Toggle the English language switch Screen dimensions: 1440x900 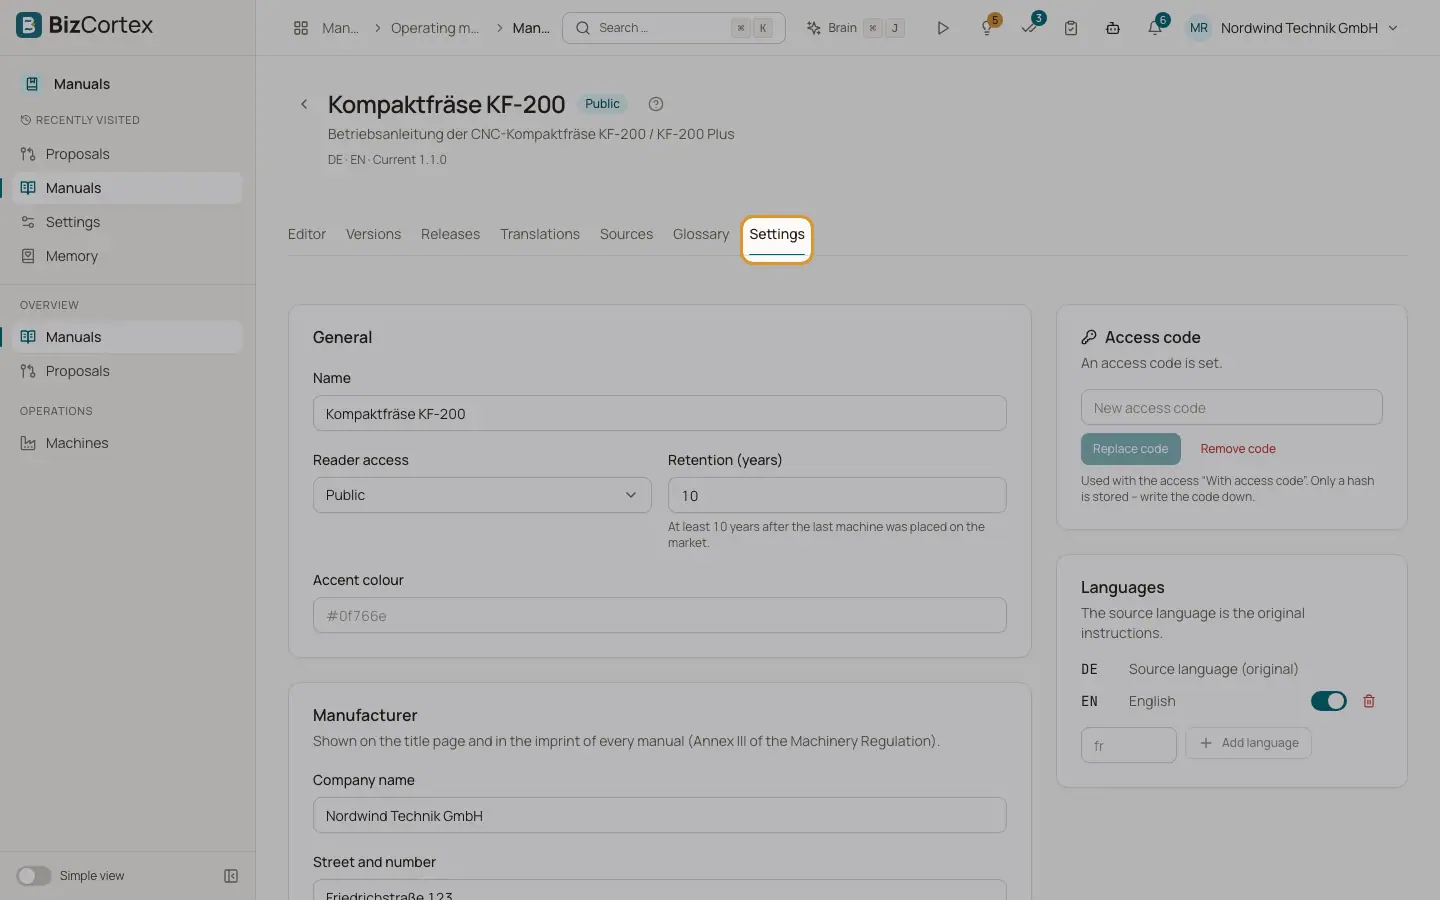[x=1329, y=701]
